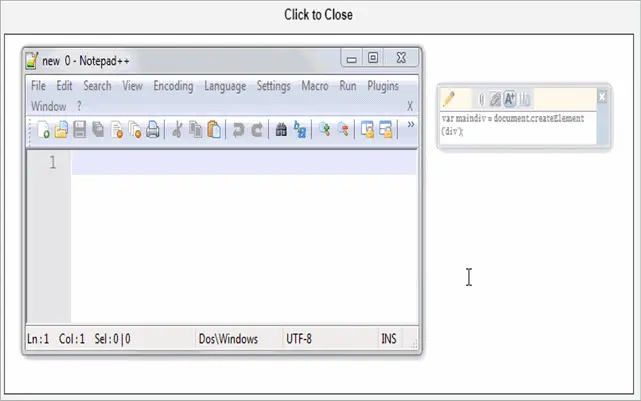Viewport: 641px width, 401px height.
Task: Click the Save All stacked disks icon
Action: click(x=98, y=130)
